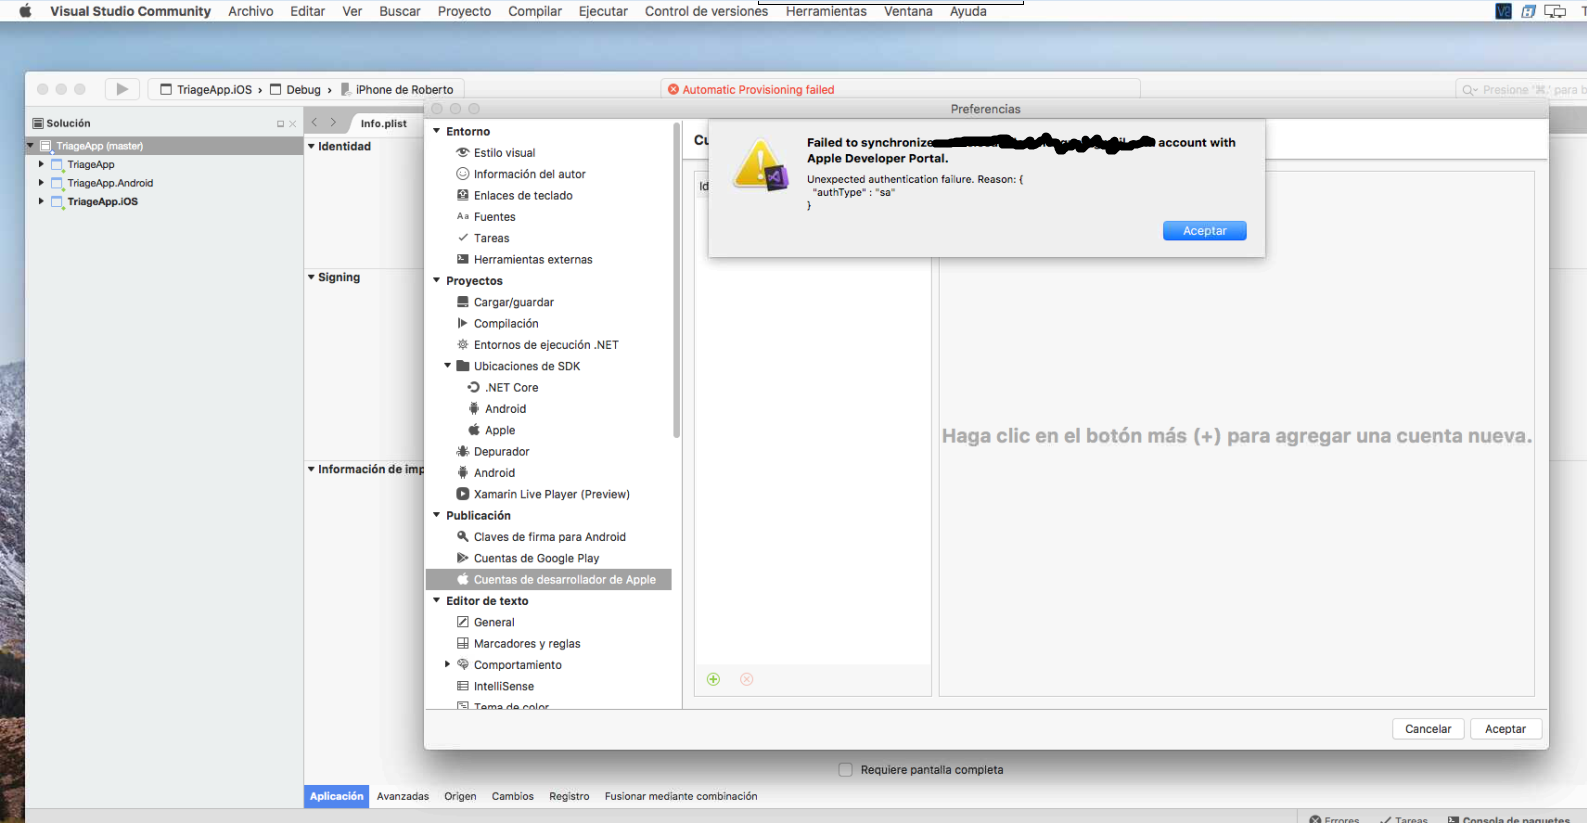Viewport: 1587px width, 823px height.
Task: Open Depurador preferences
Action: [501, 452]
